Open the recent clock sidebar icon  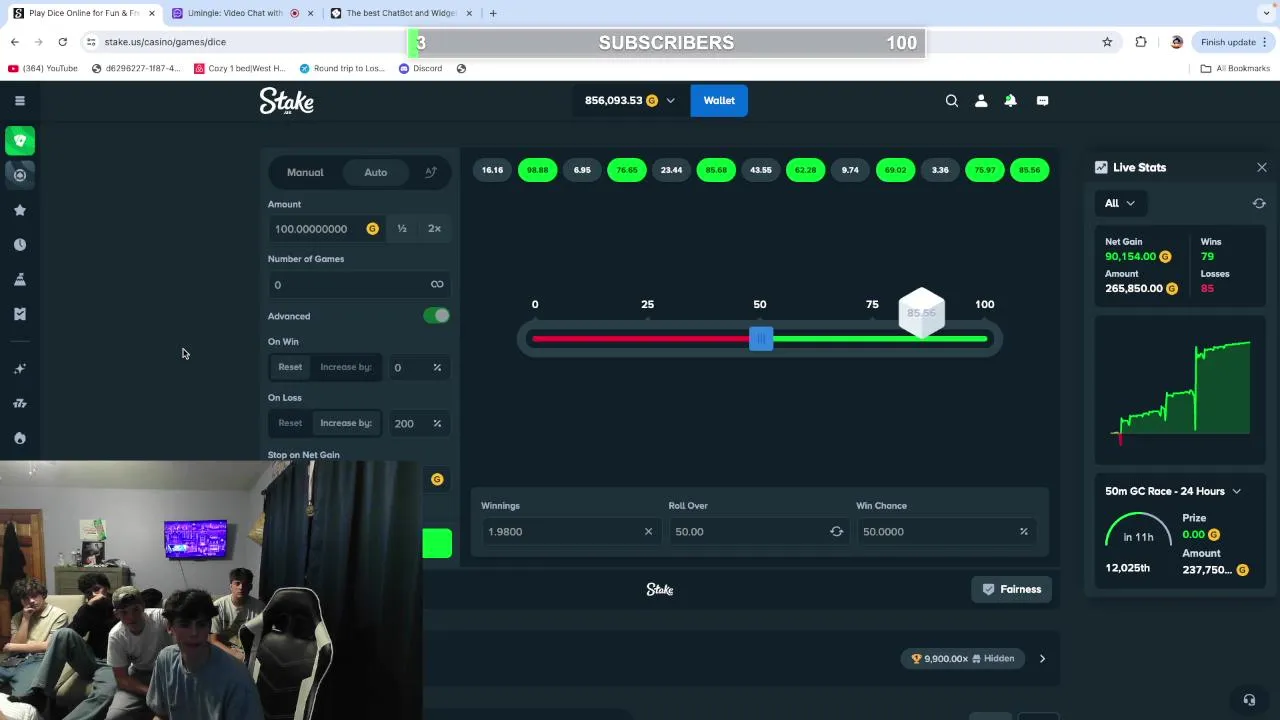click(19, 244)
